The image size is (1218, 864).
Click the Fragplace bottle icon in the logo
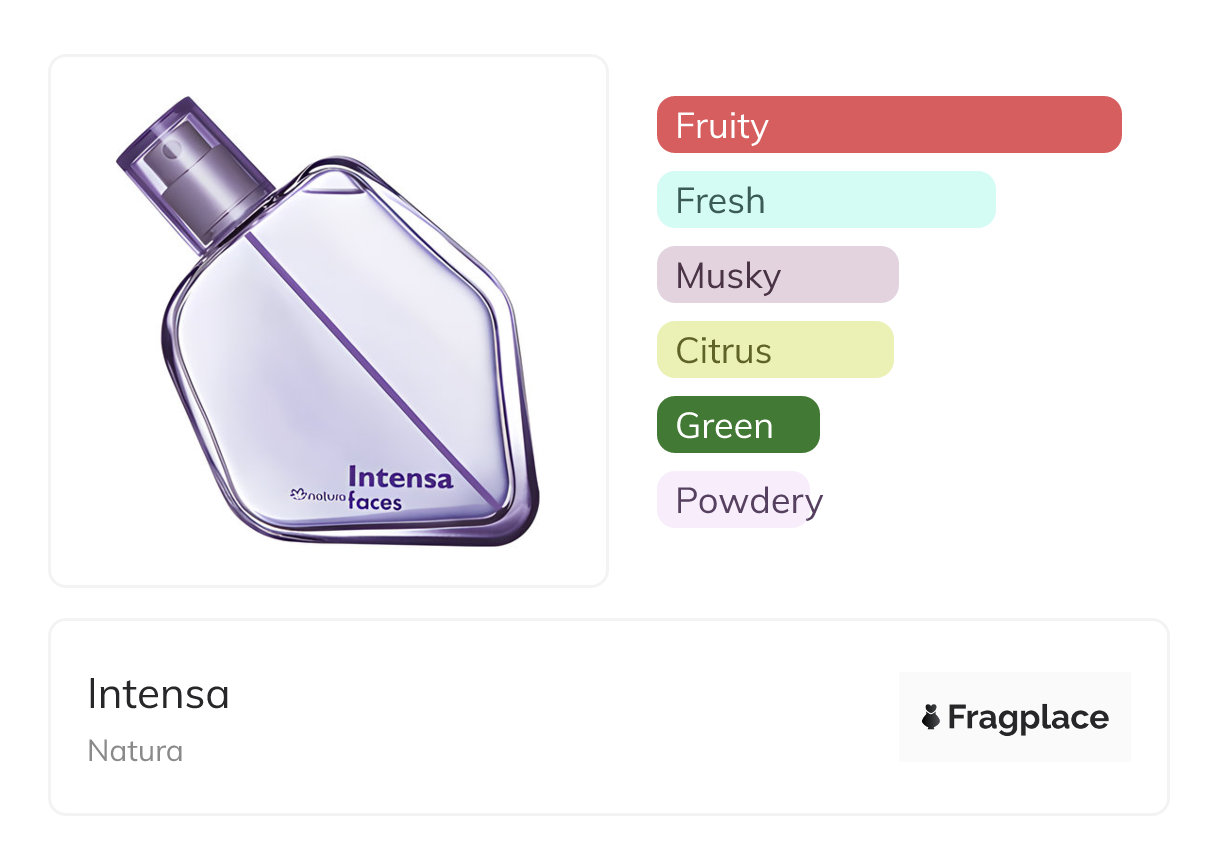pyautogui.click(x=931, y=717)
